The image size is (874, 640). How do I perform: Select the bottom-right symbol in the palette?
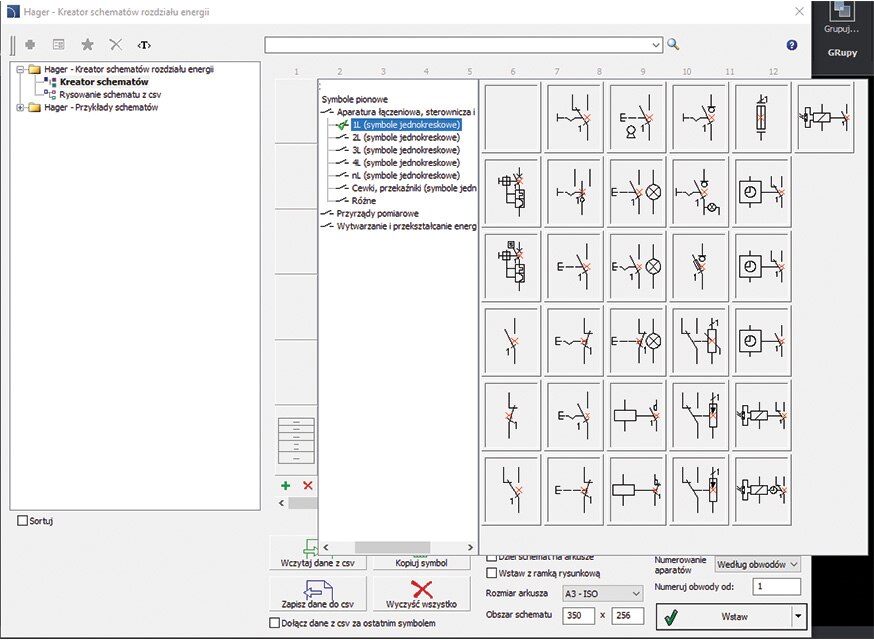click(x=763, y=490)
